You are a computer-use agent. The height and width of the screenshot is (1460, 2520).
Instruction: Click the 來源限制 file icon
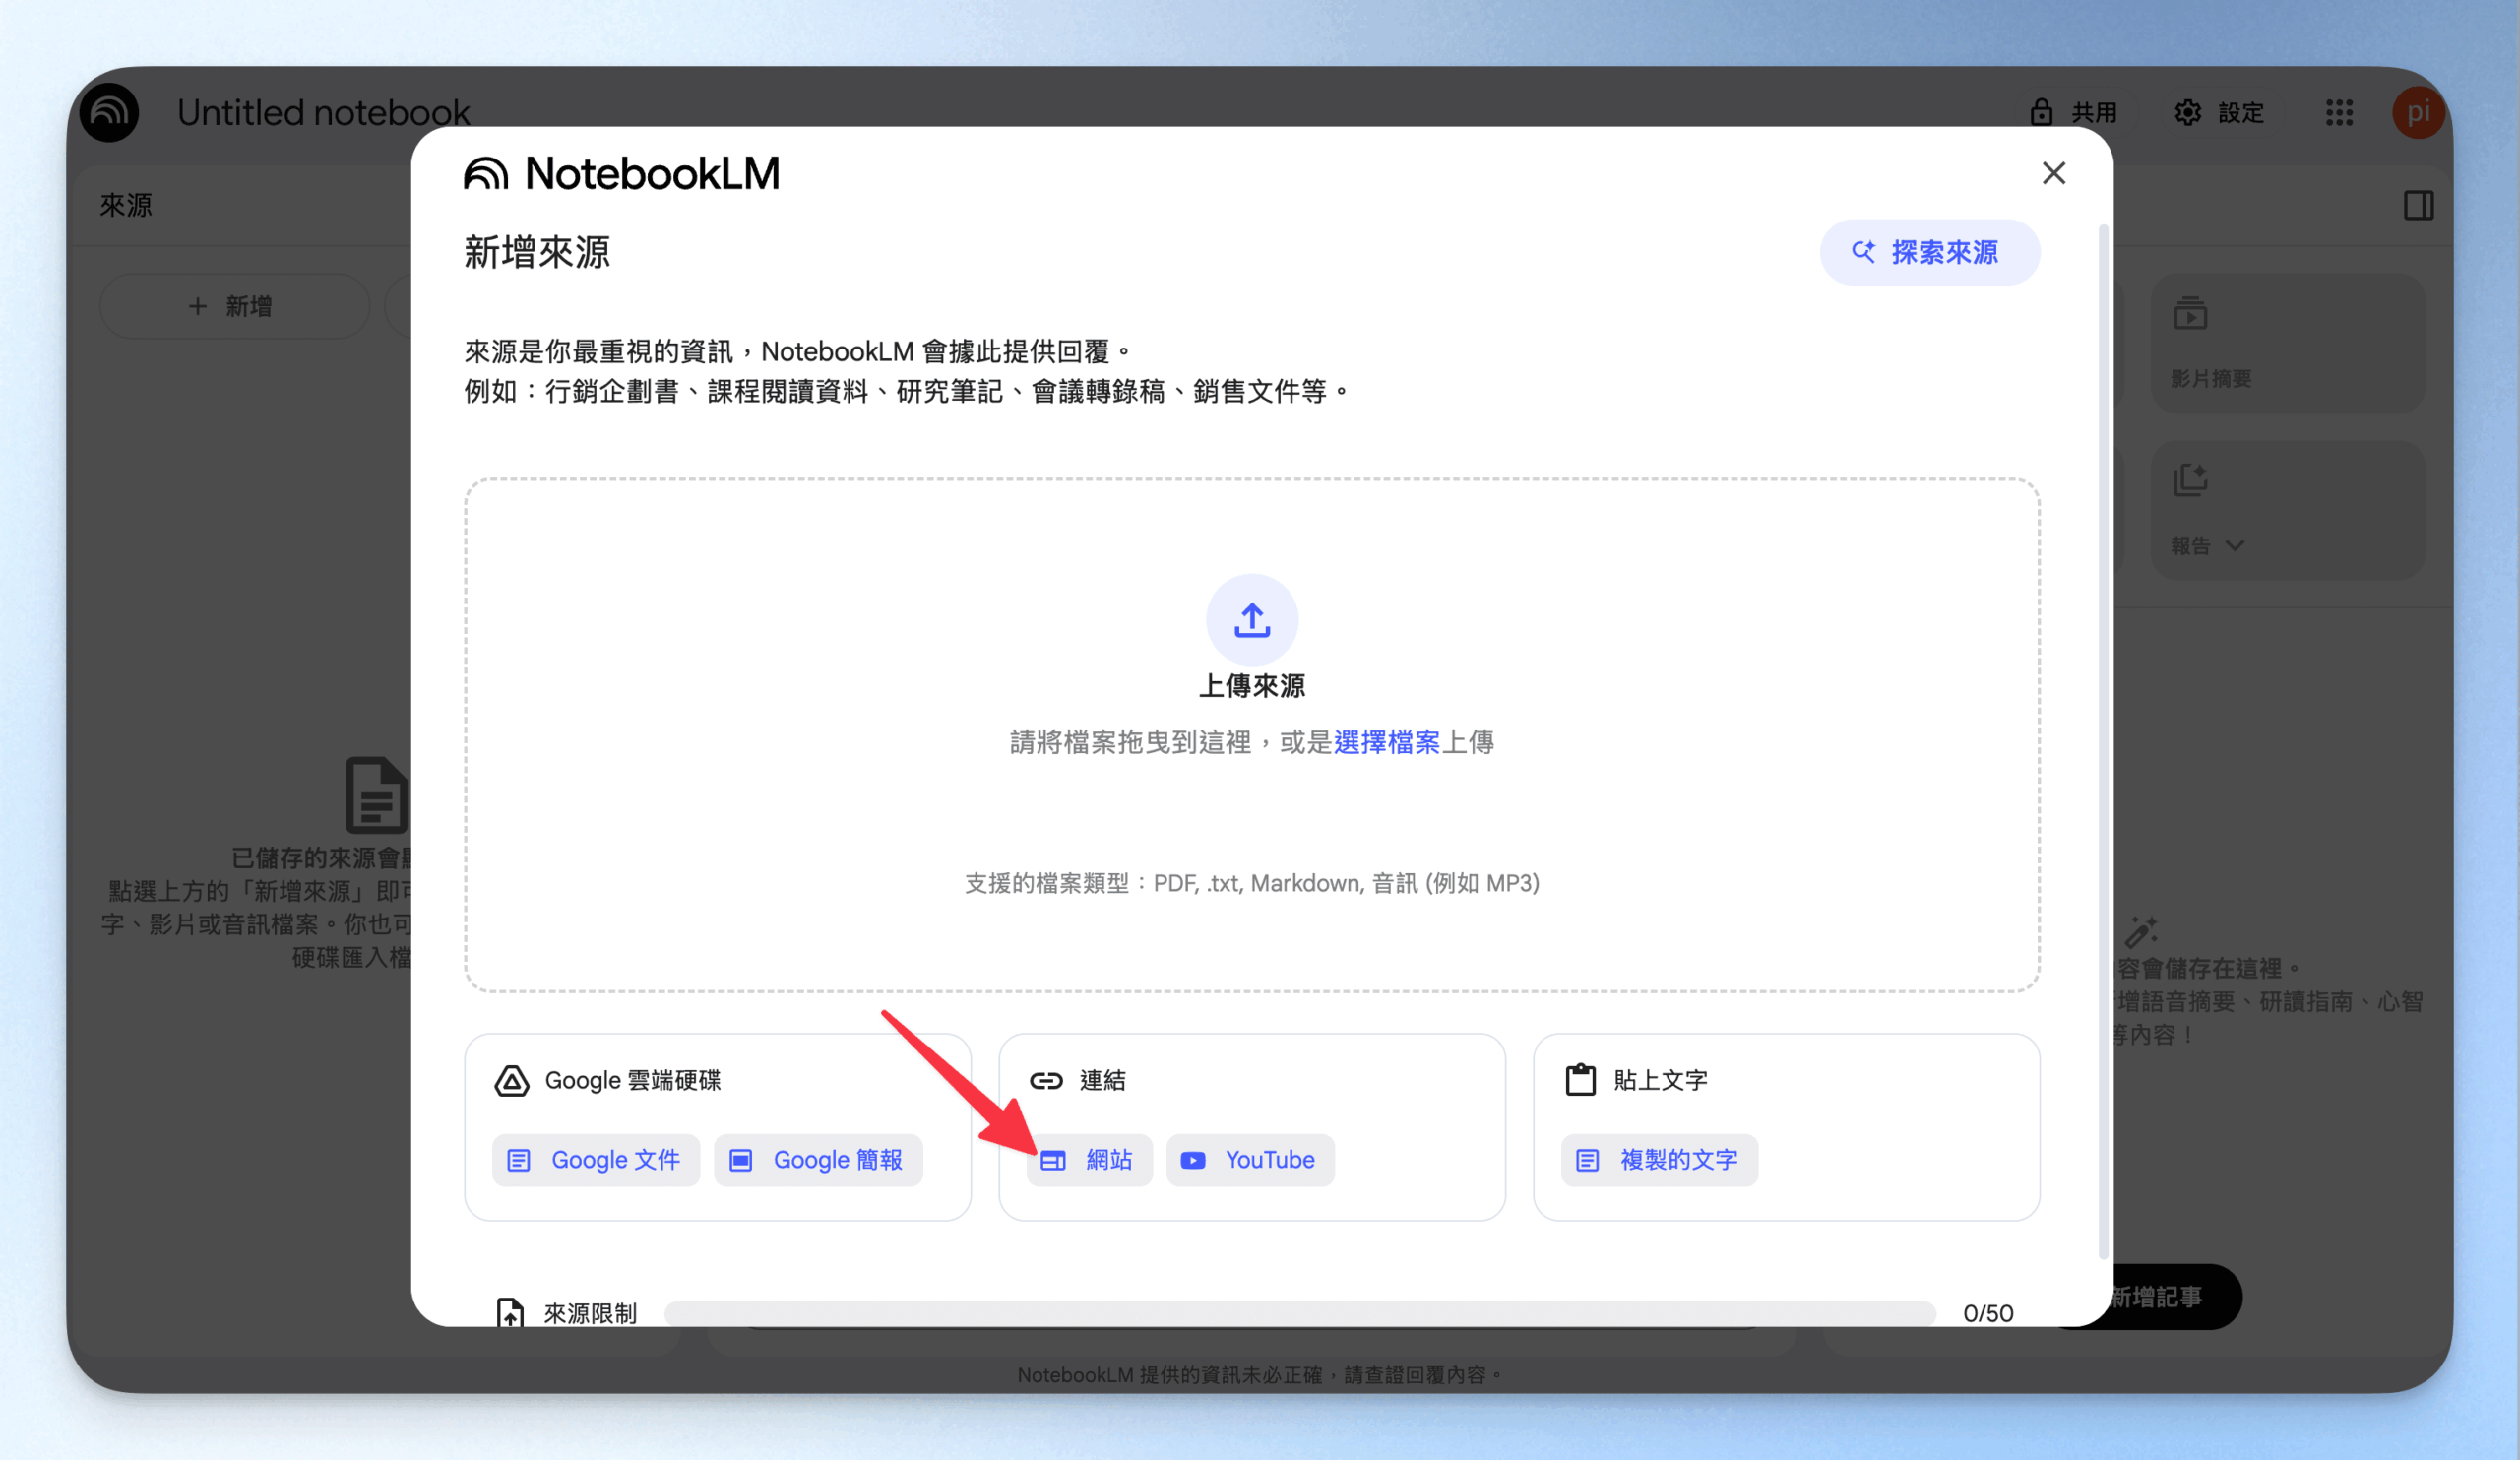510,1312
